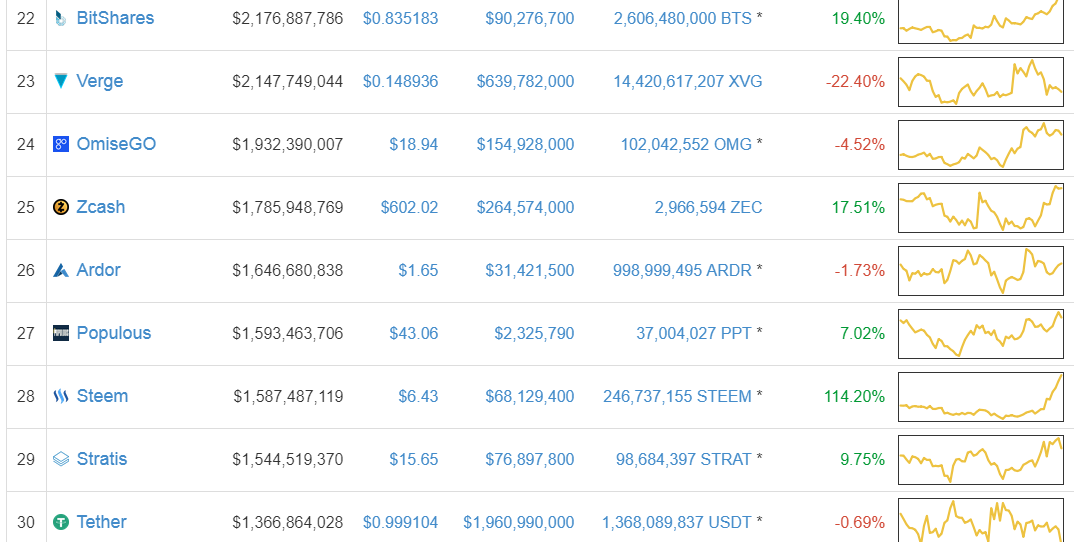
Task: Open the Zcash name link
Action: (x=101, y=207)
